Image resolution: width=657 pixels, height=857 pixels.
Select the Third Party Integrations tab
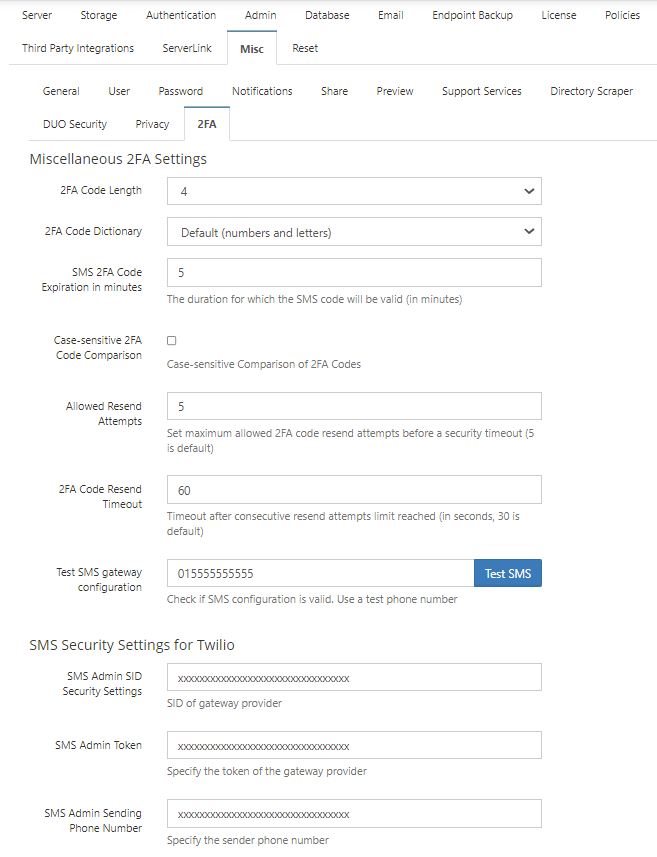click(x=78, y=48)
